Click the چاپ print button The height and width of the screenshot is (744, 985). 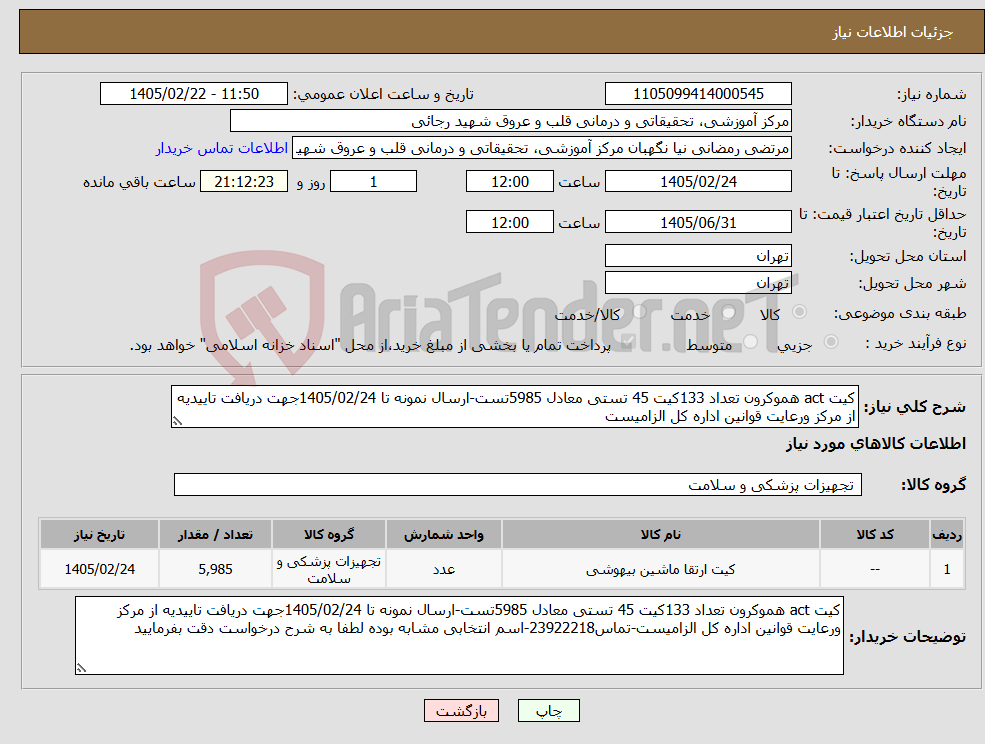[x=548, y=711]
